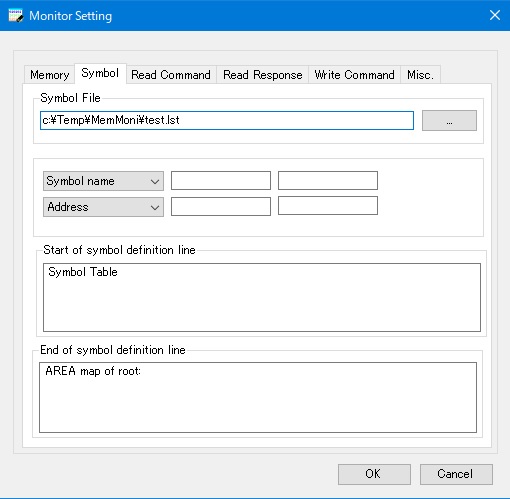Browse for symbol file with ... button
Screen dimensions: 510x499
(449, 120)
